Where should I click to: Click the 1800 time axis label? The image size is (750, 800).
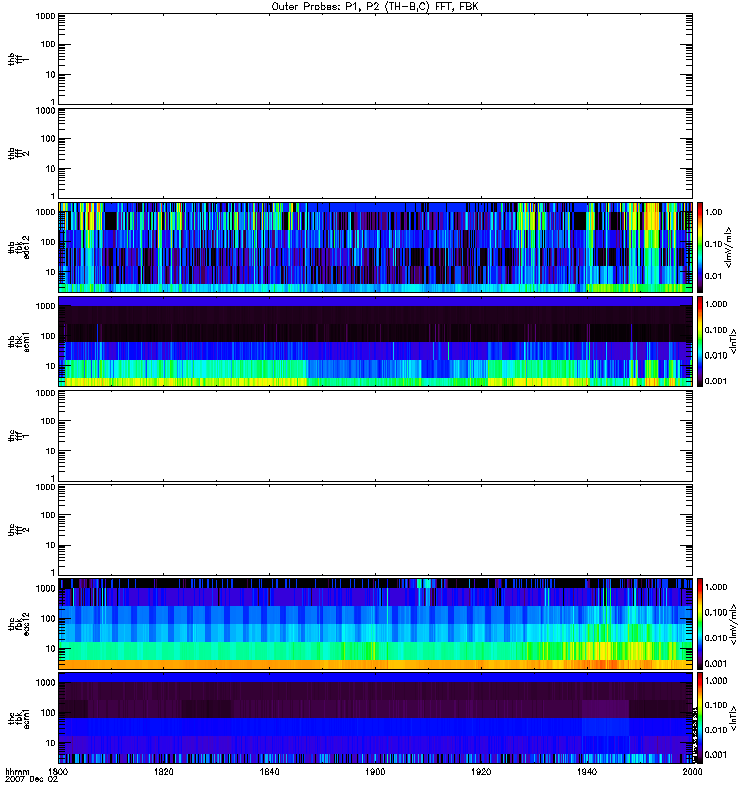[59, 773]
